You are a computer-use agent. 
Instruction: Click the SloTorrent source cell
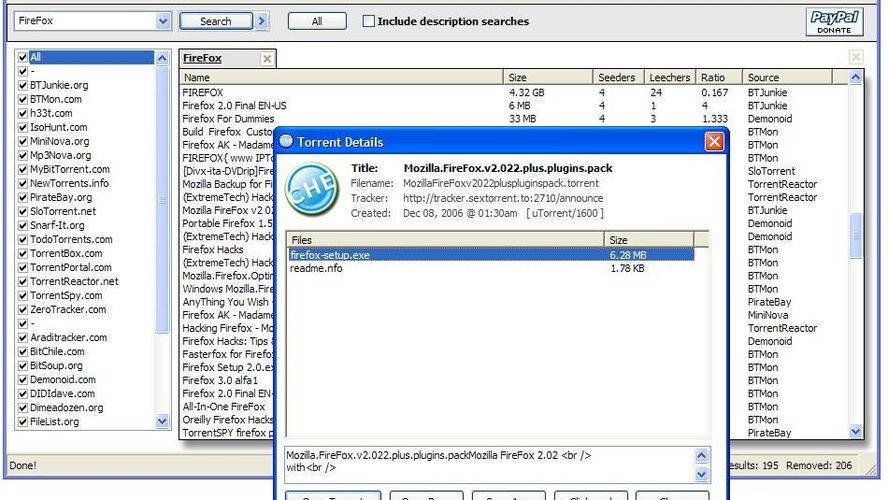[x=771, y=172]
